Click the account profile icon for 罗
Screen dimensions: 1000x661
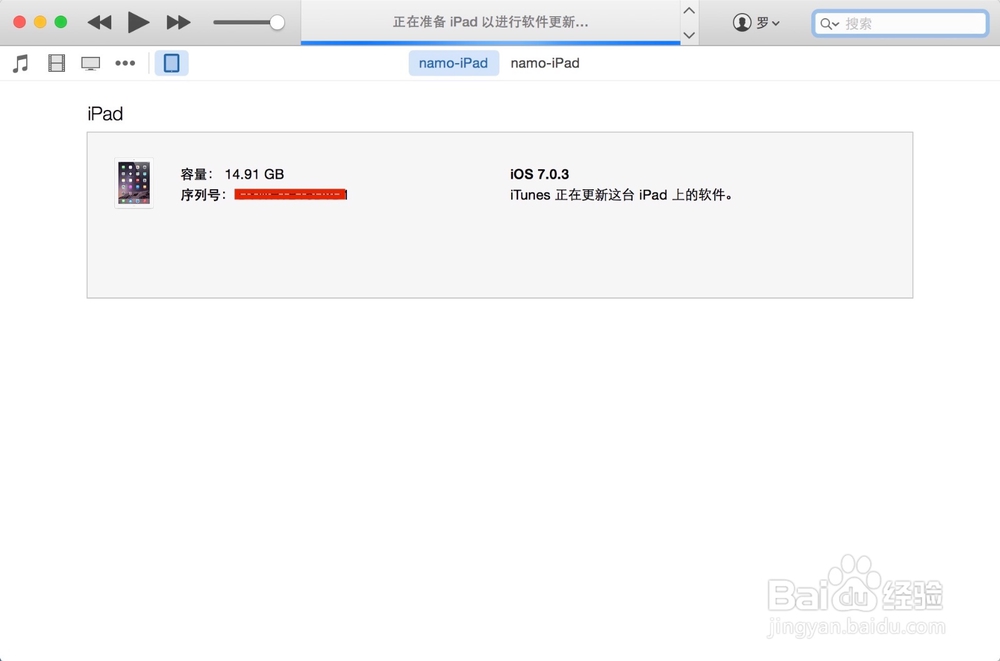[741, 23]
